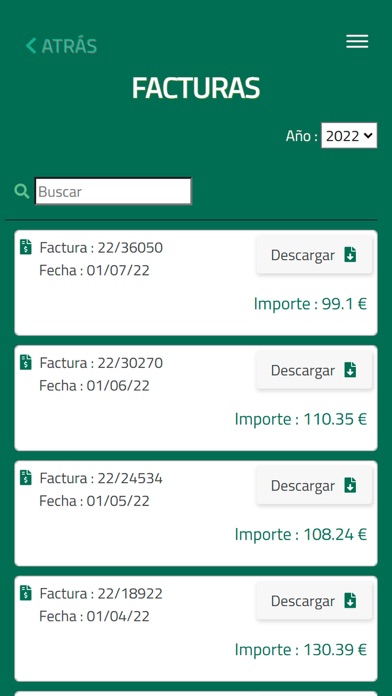Click the back chevron next to ATRÁS

[31, 46]
